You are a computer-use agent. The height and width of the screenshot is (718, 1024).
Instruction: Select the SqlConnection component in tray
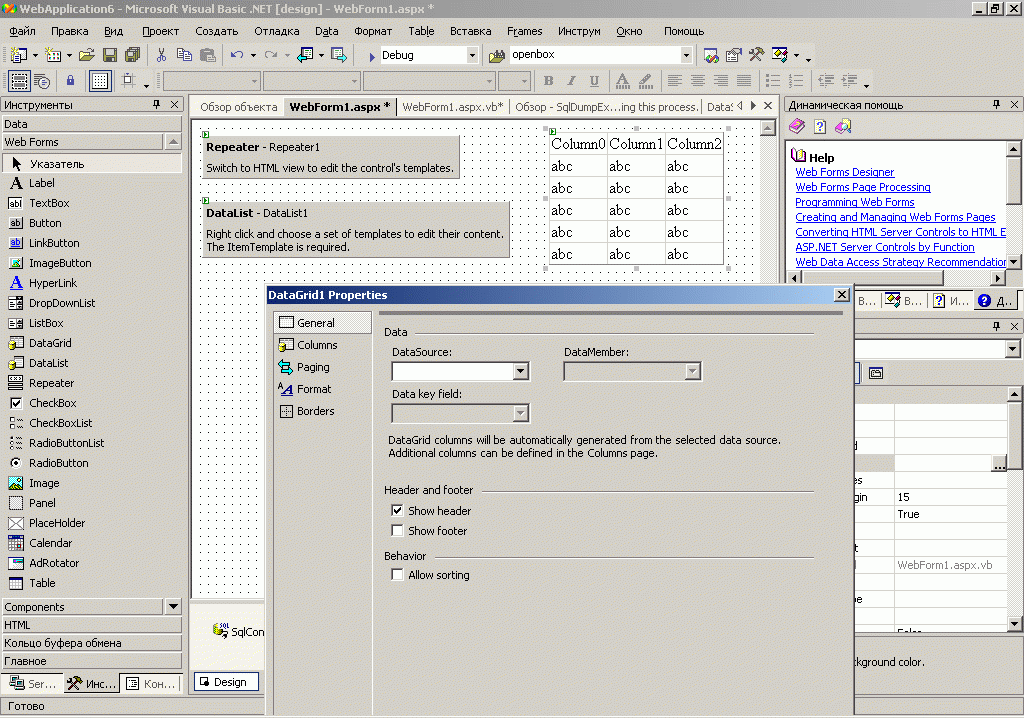point(239,630)
